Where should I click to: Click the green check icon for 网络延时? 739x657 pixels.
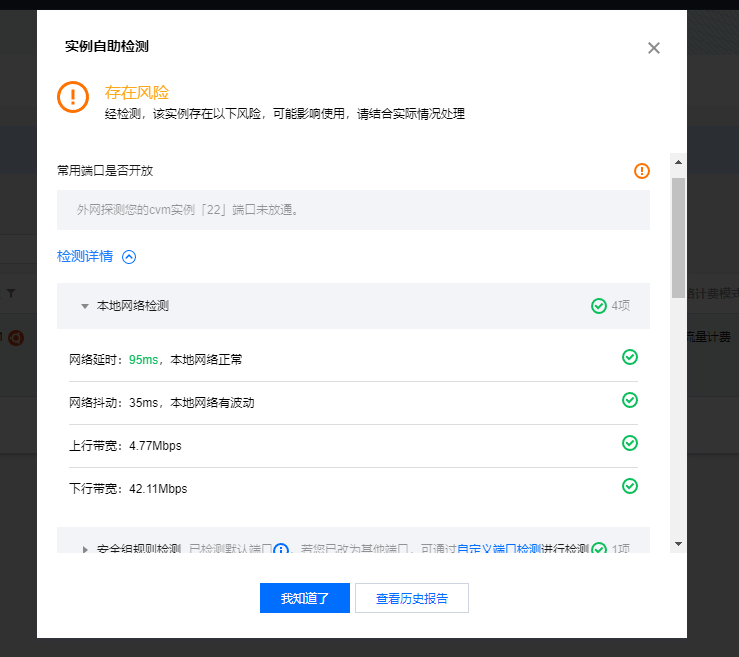[630, 357]
